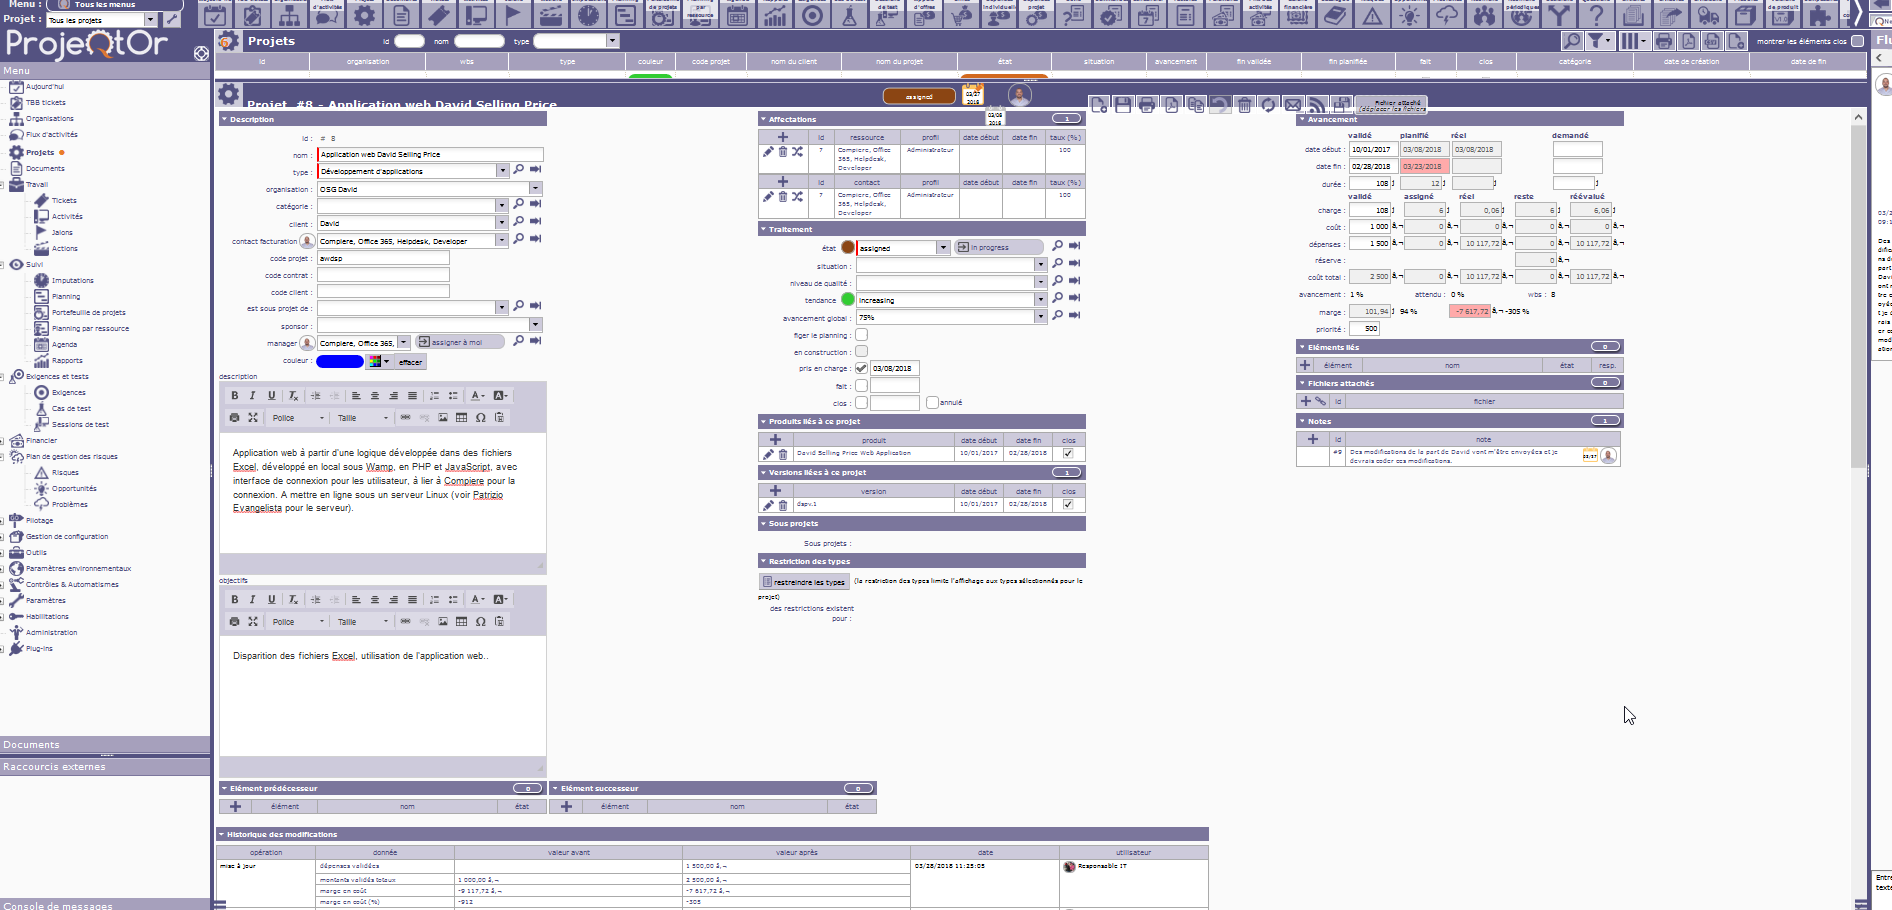Copy the project with the duplicate icon
1892x910 pixels.
coord(1196,105)
